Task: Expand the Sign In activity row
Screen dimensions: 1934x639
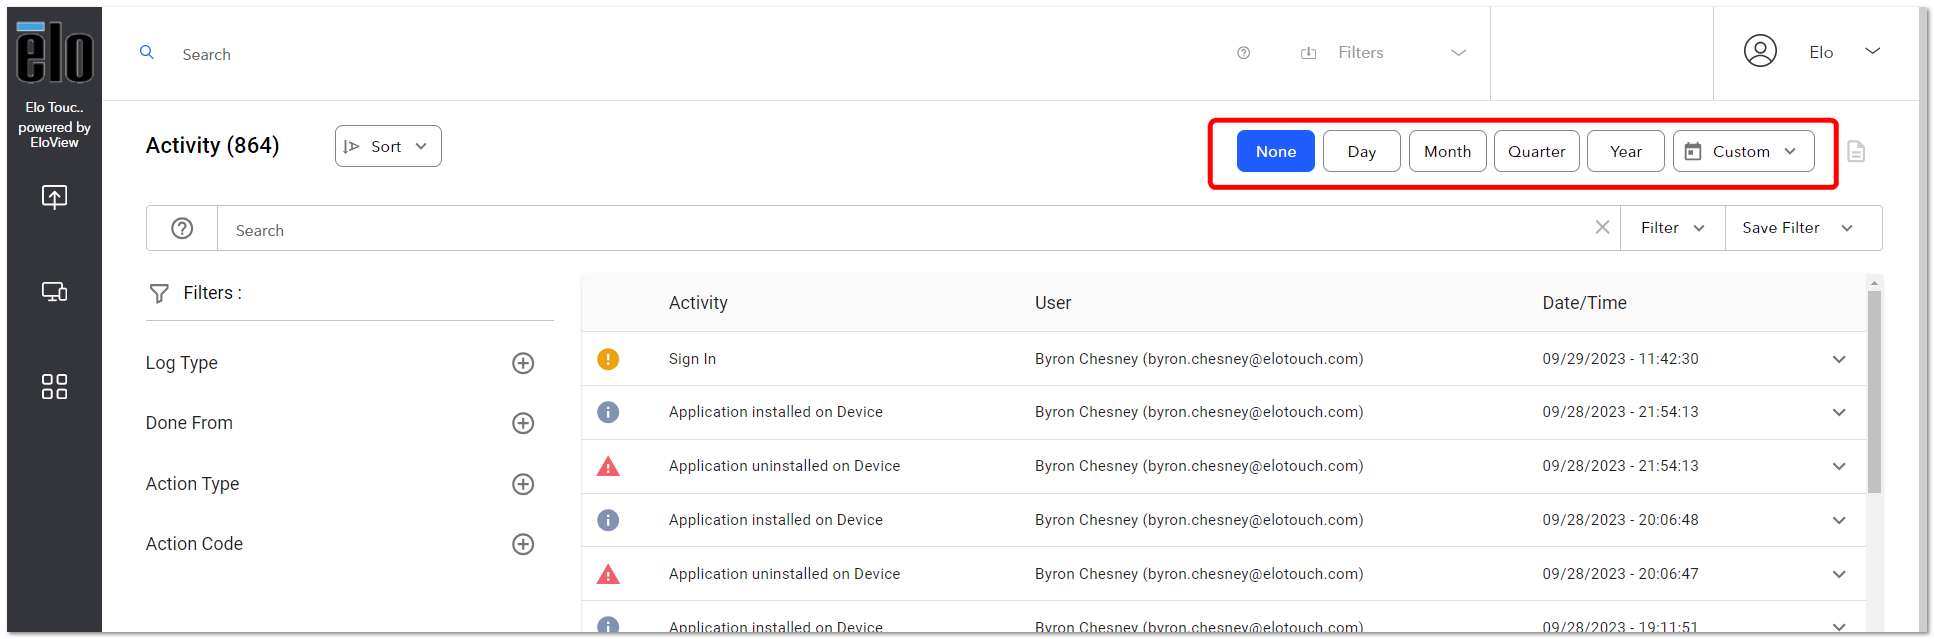Action: pos(1839,359)
